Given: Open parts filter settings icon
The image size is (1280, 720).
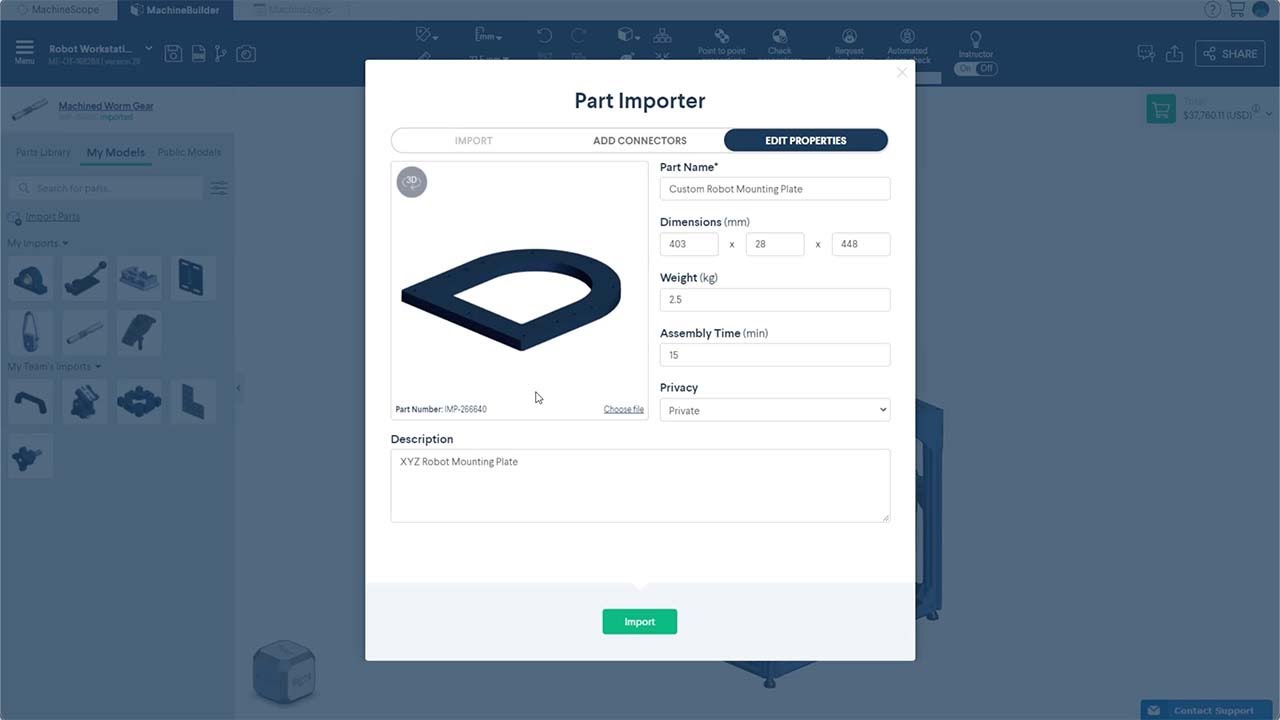Looking at the screenshot, I should tap(219, 188).
